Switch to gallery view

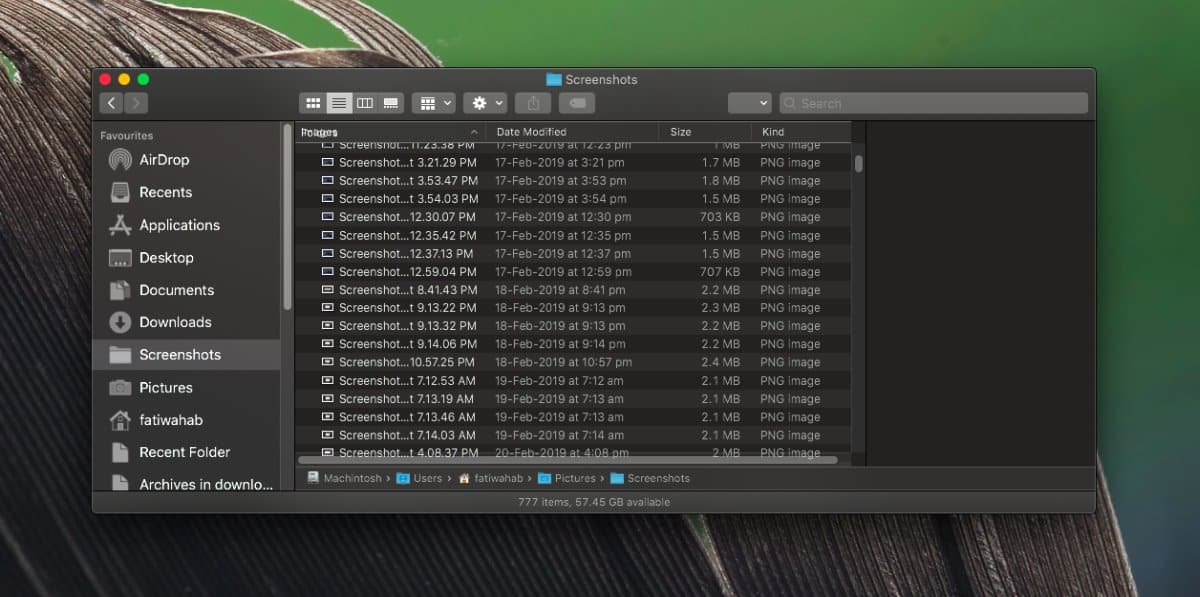pos(391,102)
